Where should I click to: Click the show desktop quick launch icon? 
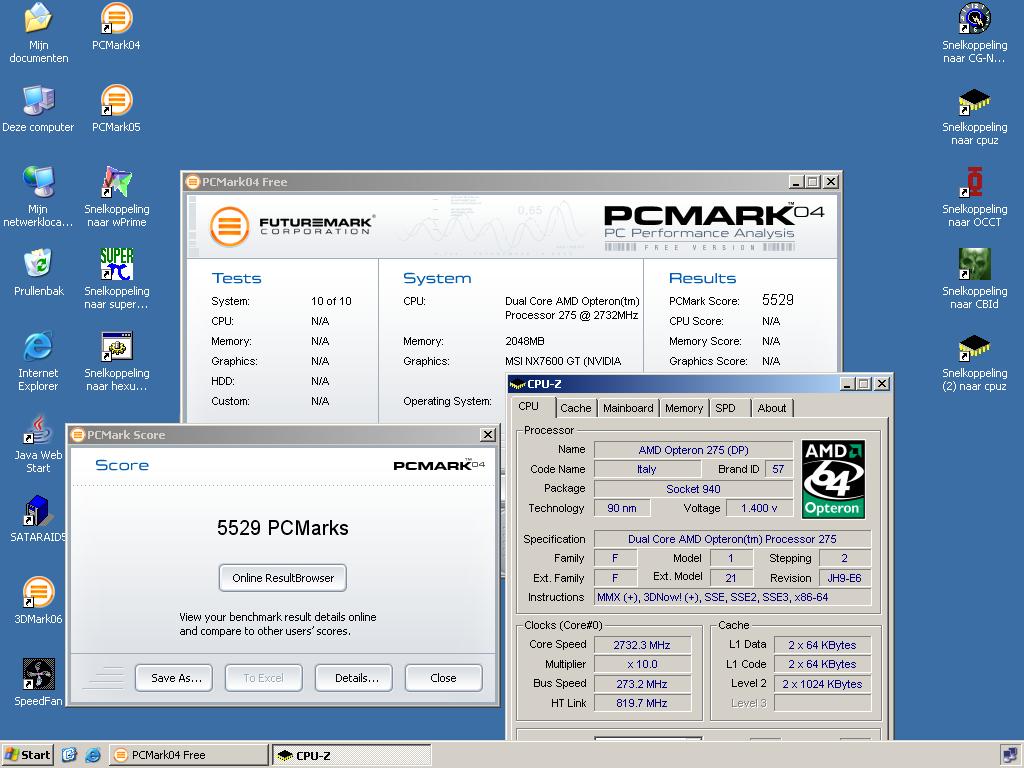point(69,755)
